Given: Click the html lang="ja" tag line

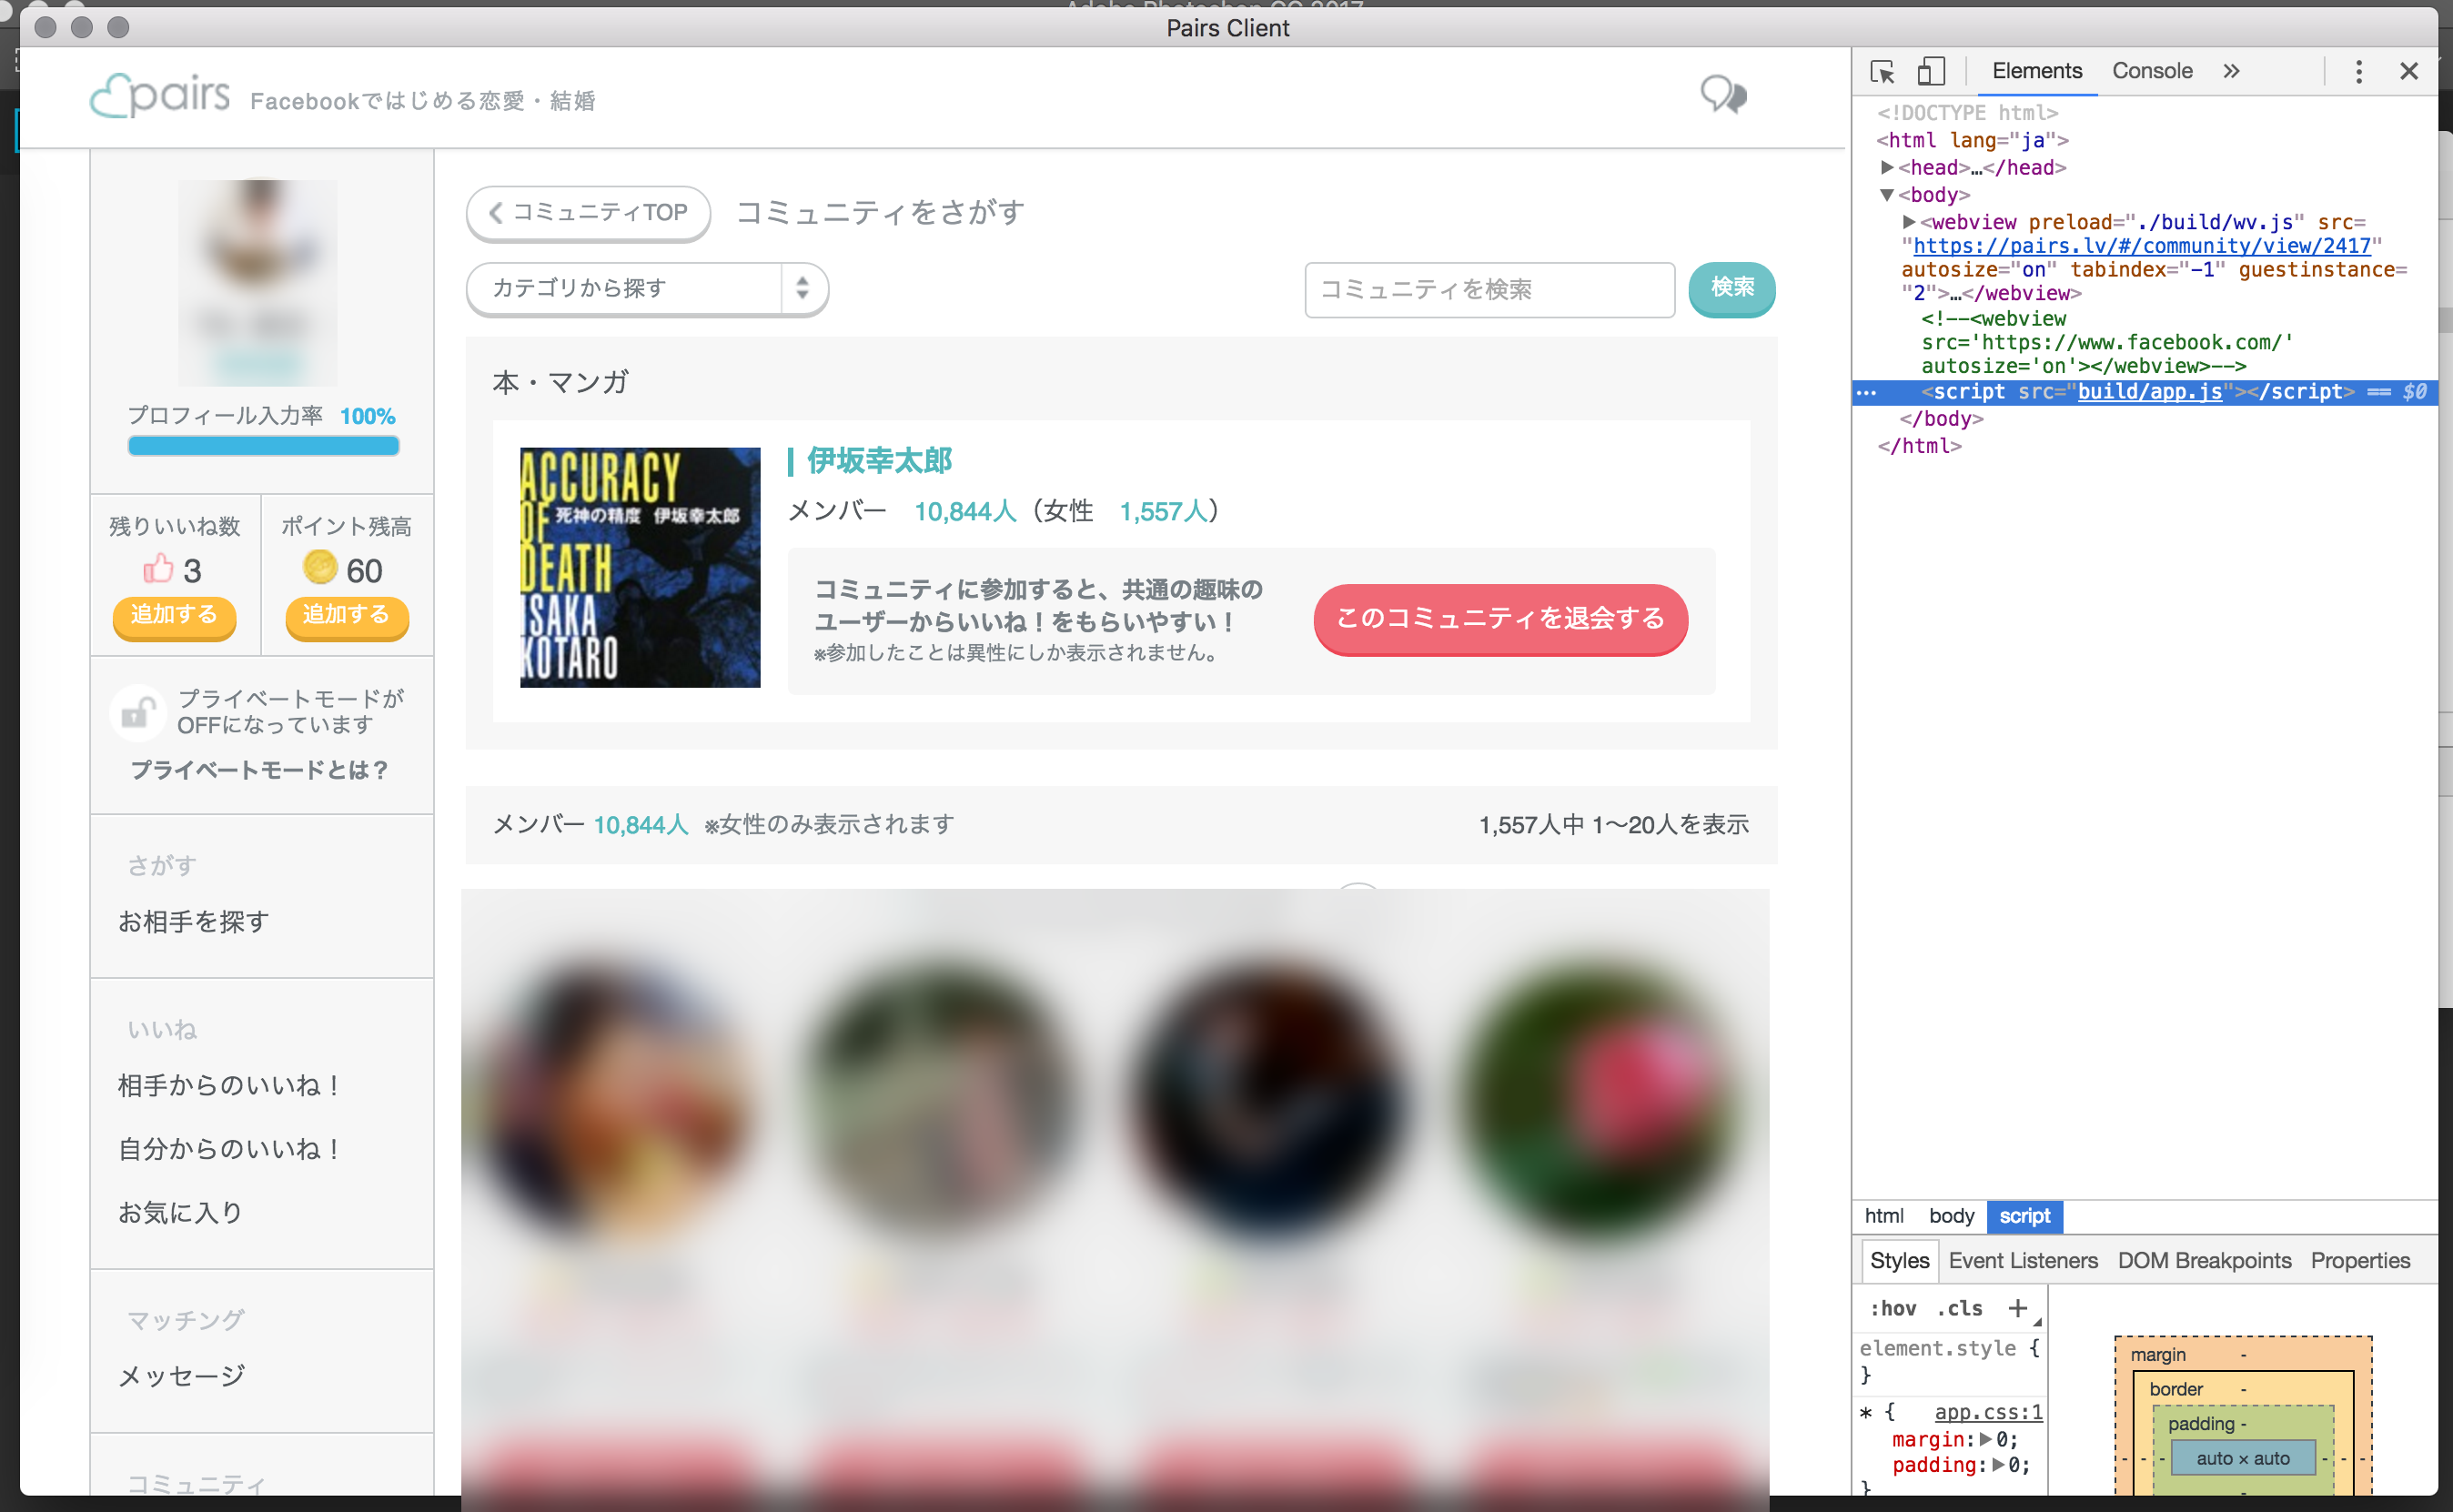Looking at the screenshot, I should click(1972, 141).
